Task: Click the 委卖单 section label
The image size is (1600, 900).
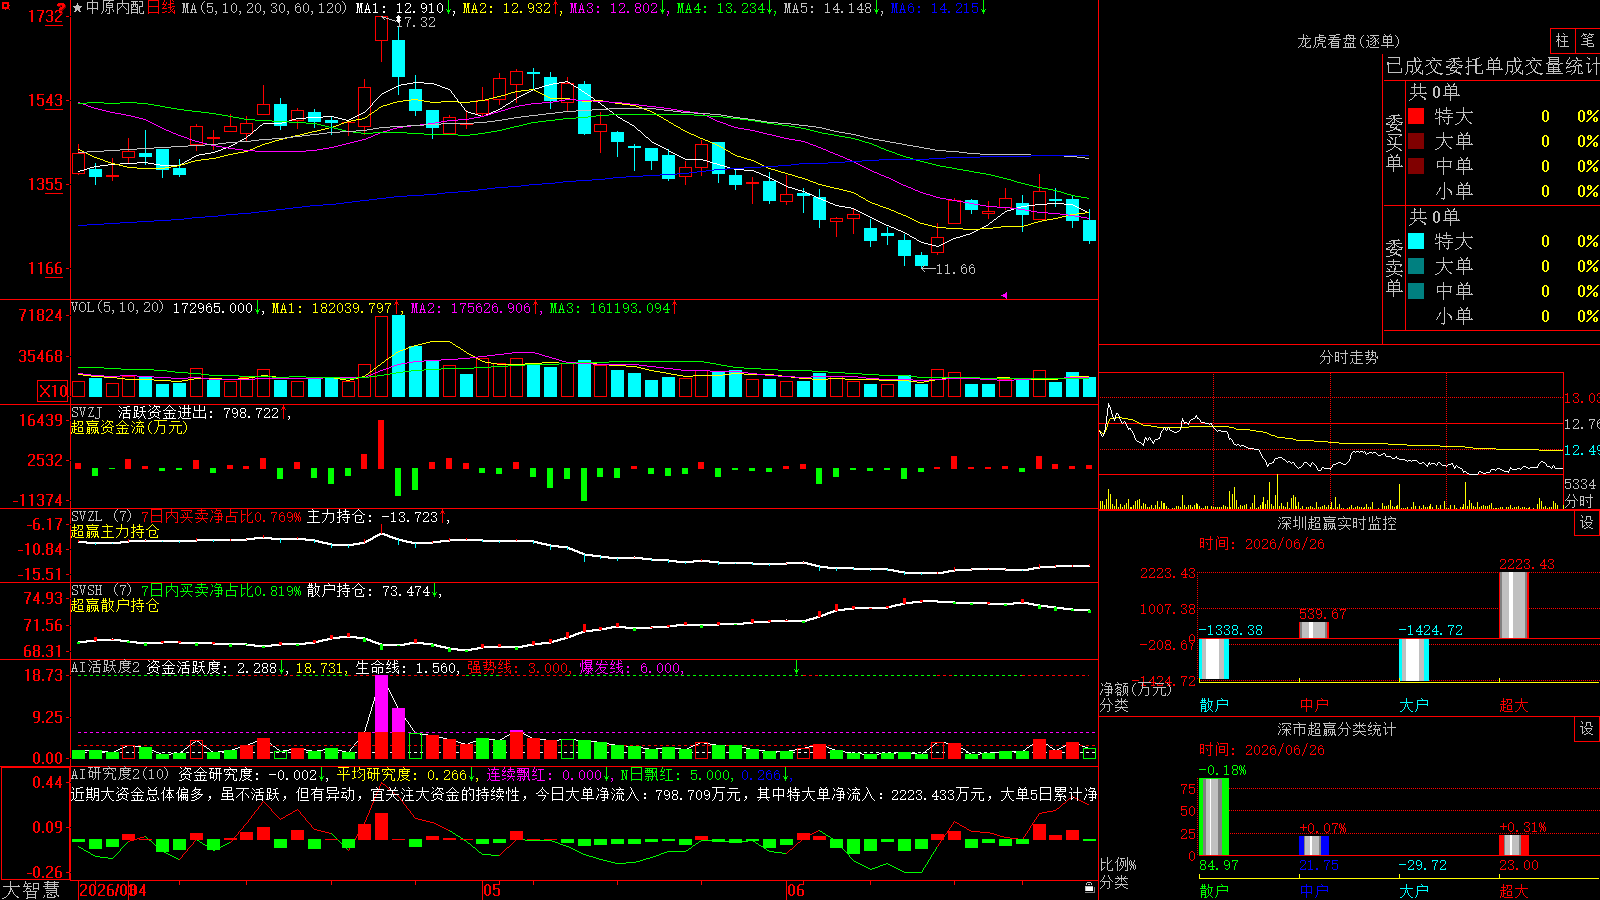Action: click(1394, 267)
